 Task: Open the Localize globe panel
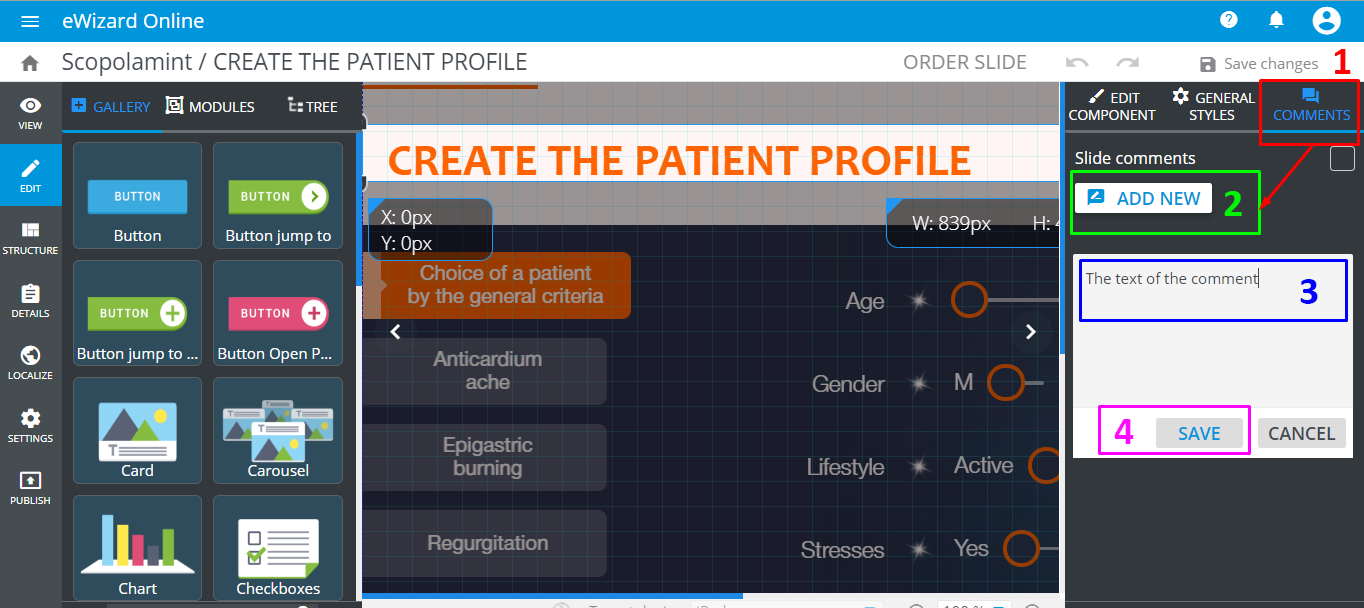(30, 362)
